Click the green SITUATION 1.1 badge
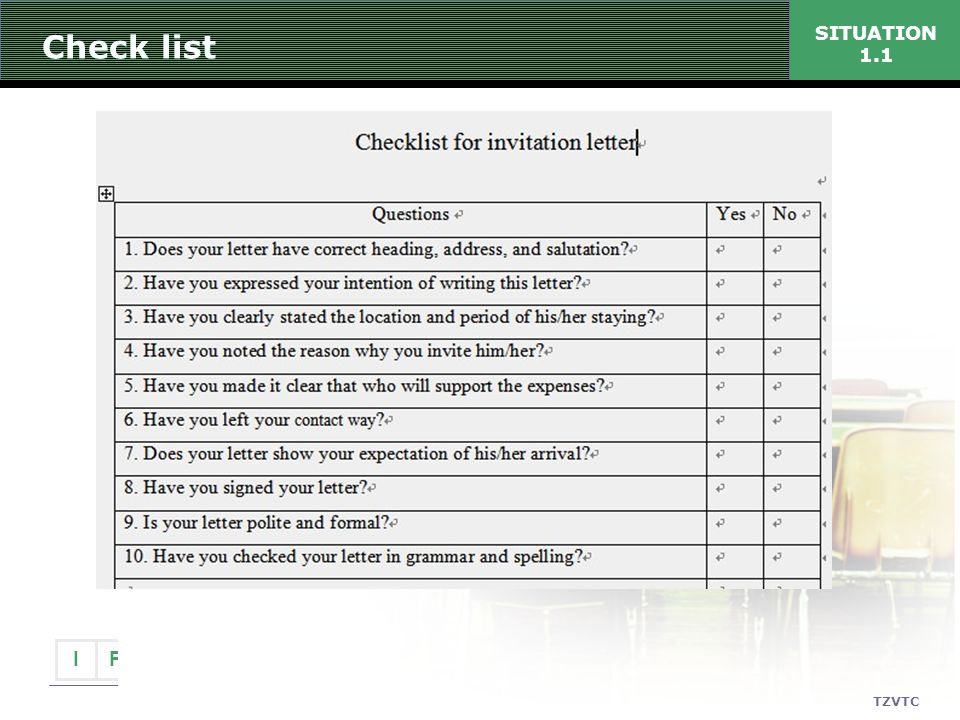 [874, 40]
